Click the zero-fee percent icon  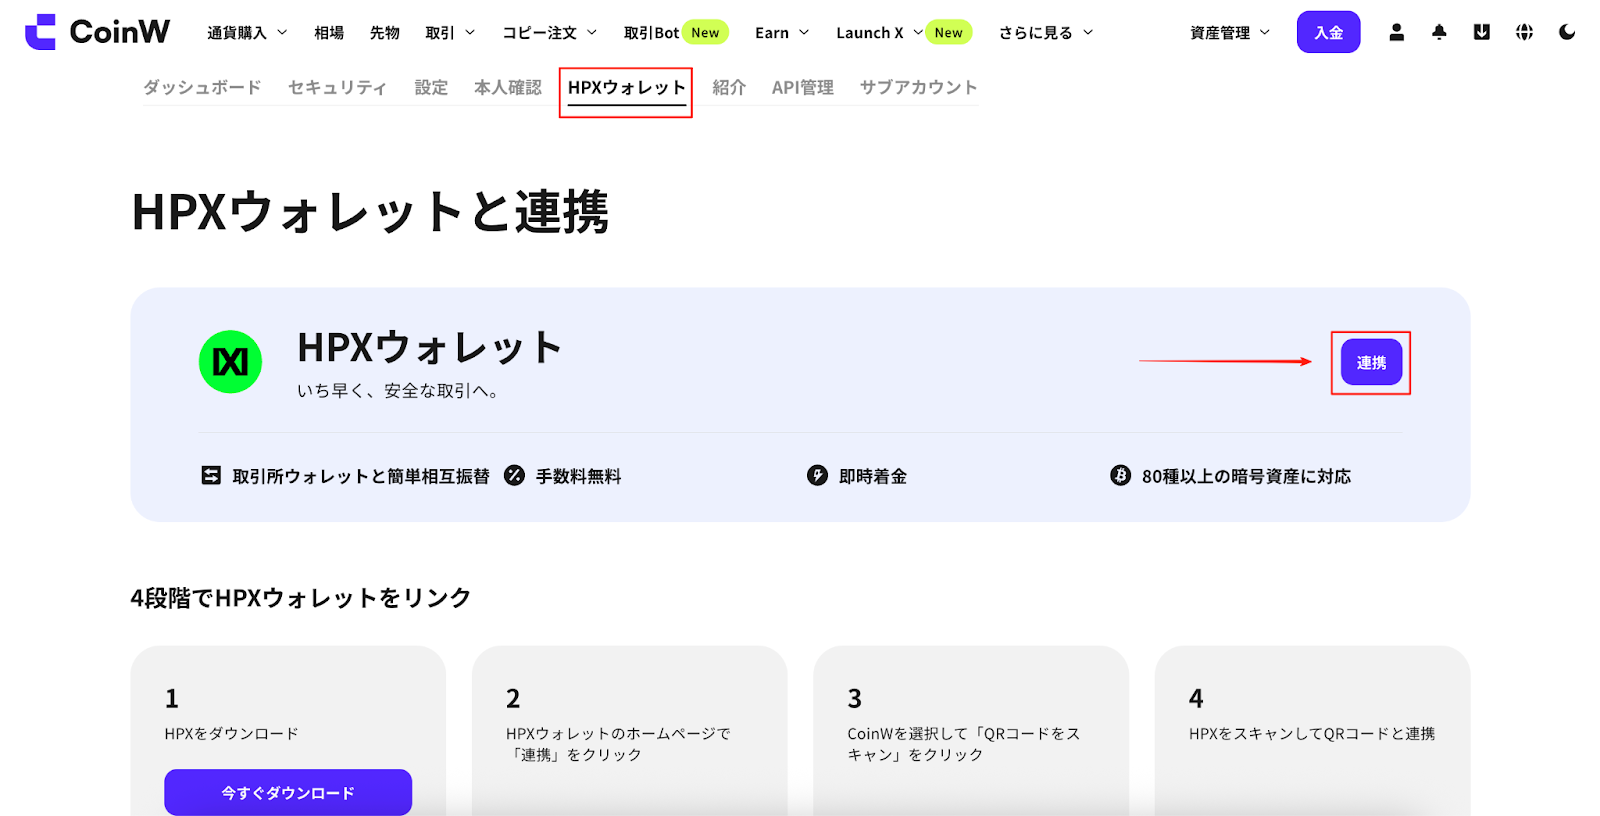point(514,475)
